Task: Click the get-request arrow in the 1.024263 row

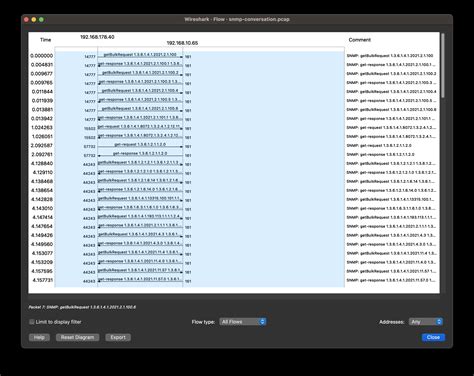Action: tap(140, 127)
